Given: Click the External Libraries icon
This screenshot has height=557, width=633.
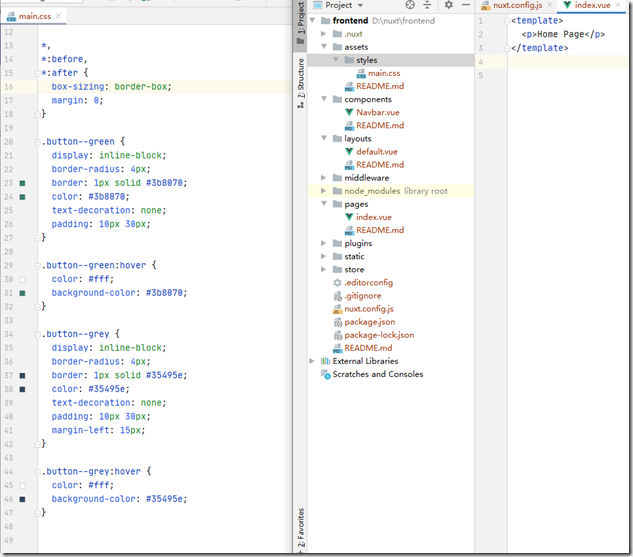Looking at the screenshot, I should pos(325,361).
